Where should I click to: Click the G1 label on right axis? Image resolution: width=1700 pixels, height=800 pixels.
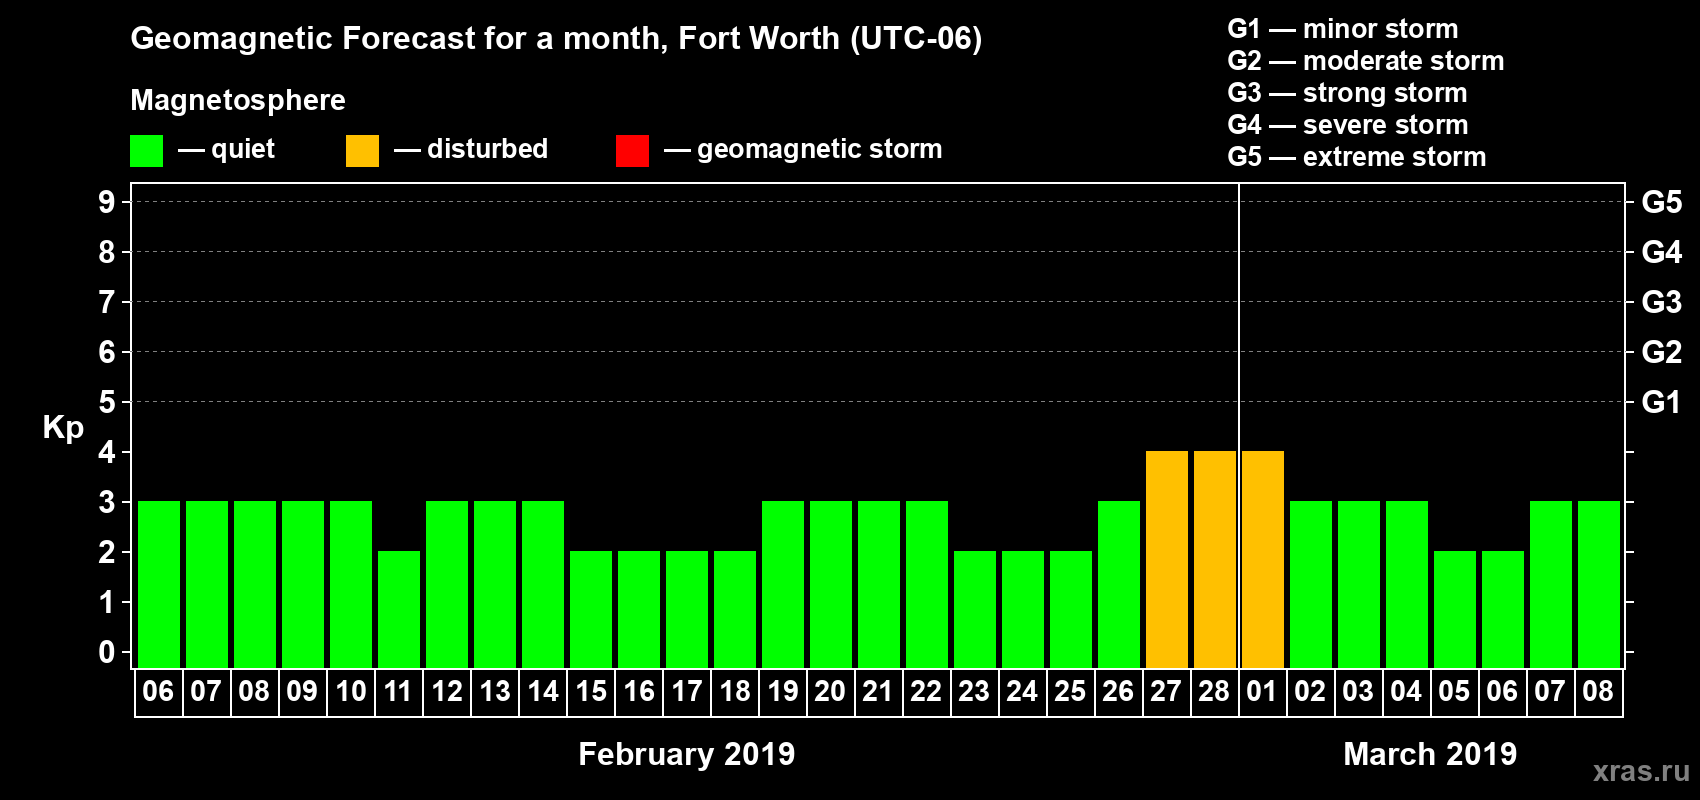click(x=1661, y=402)
